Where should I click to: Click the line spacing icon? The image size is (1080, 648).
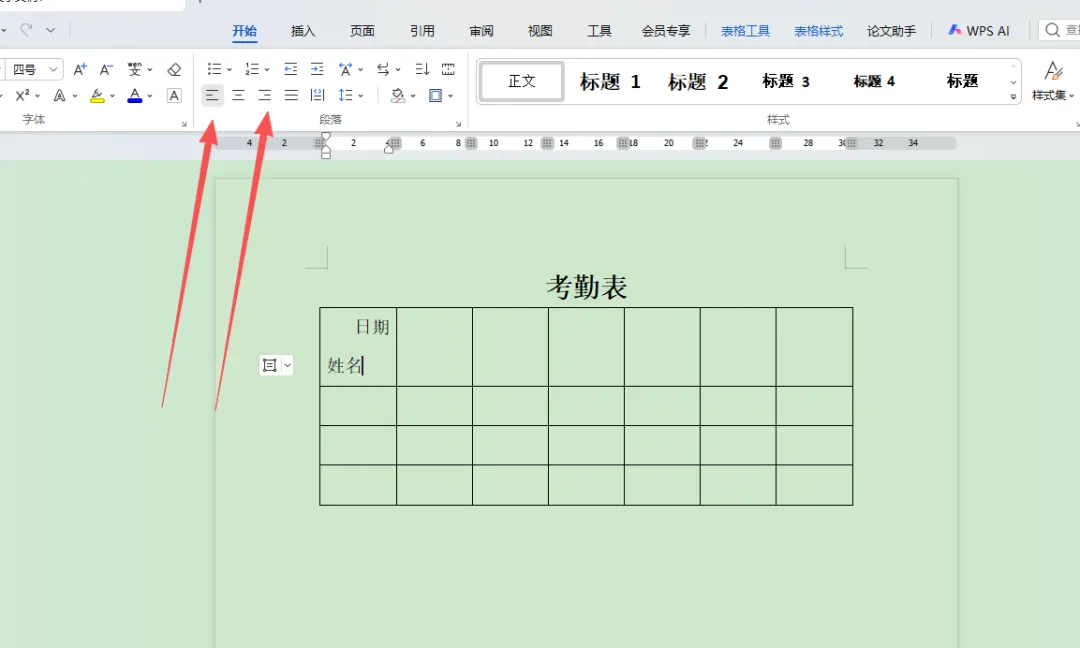click(x=346, y=95)
